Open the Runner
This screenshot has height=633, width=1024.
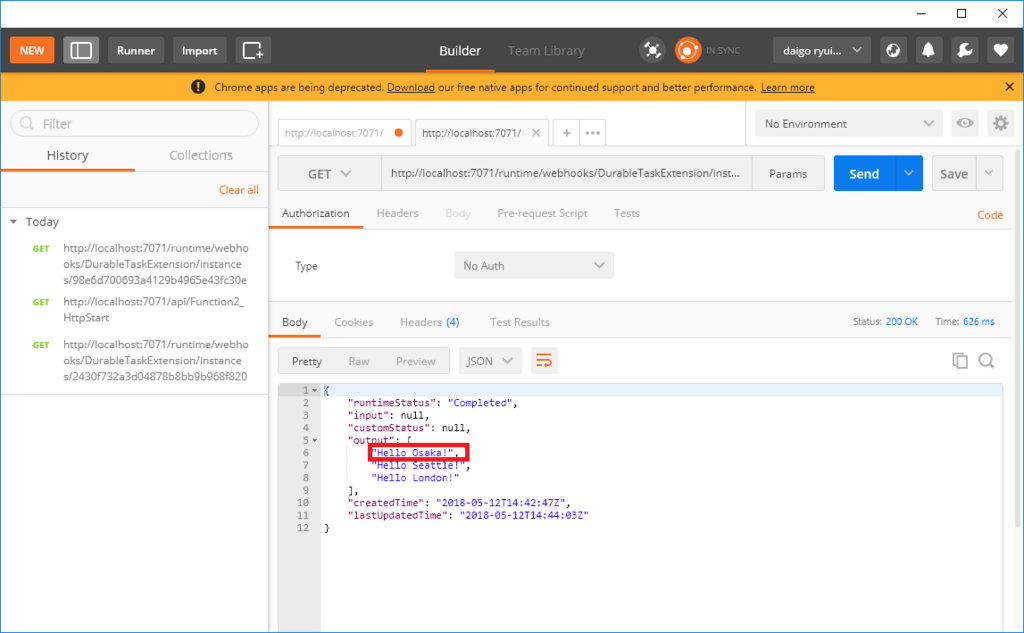tap(136, 50)
